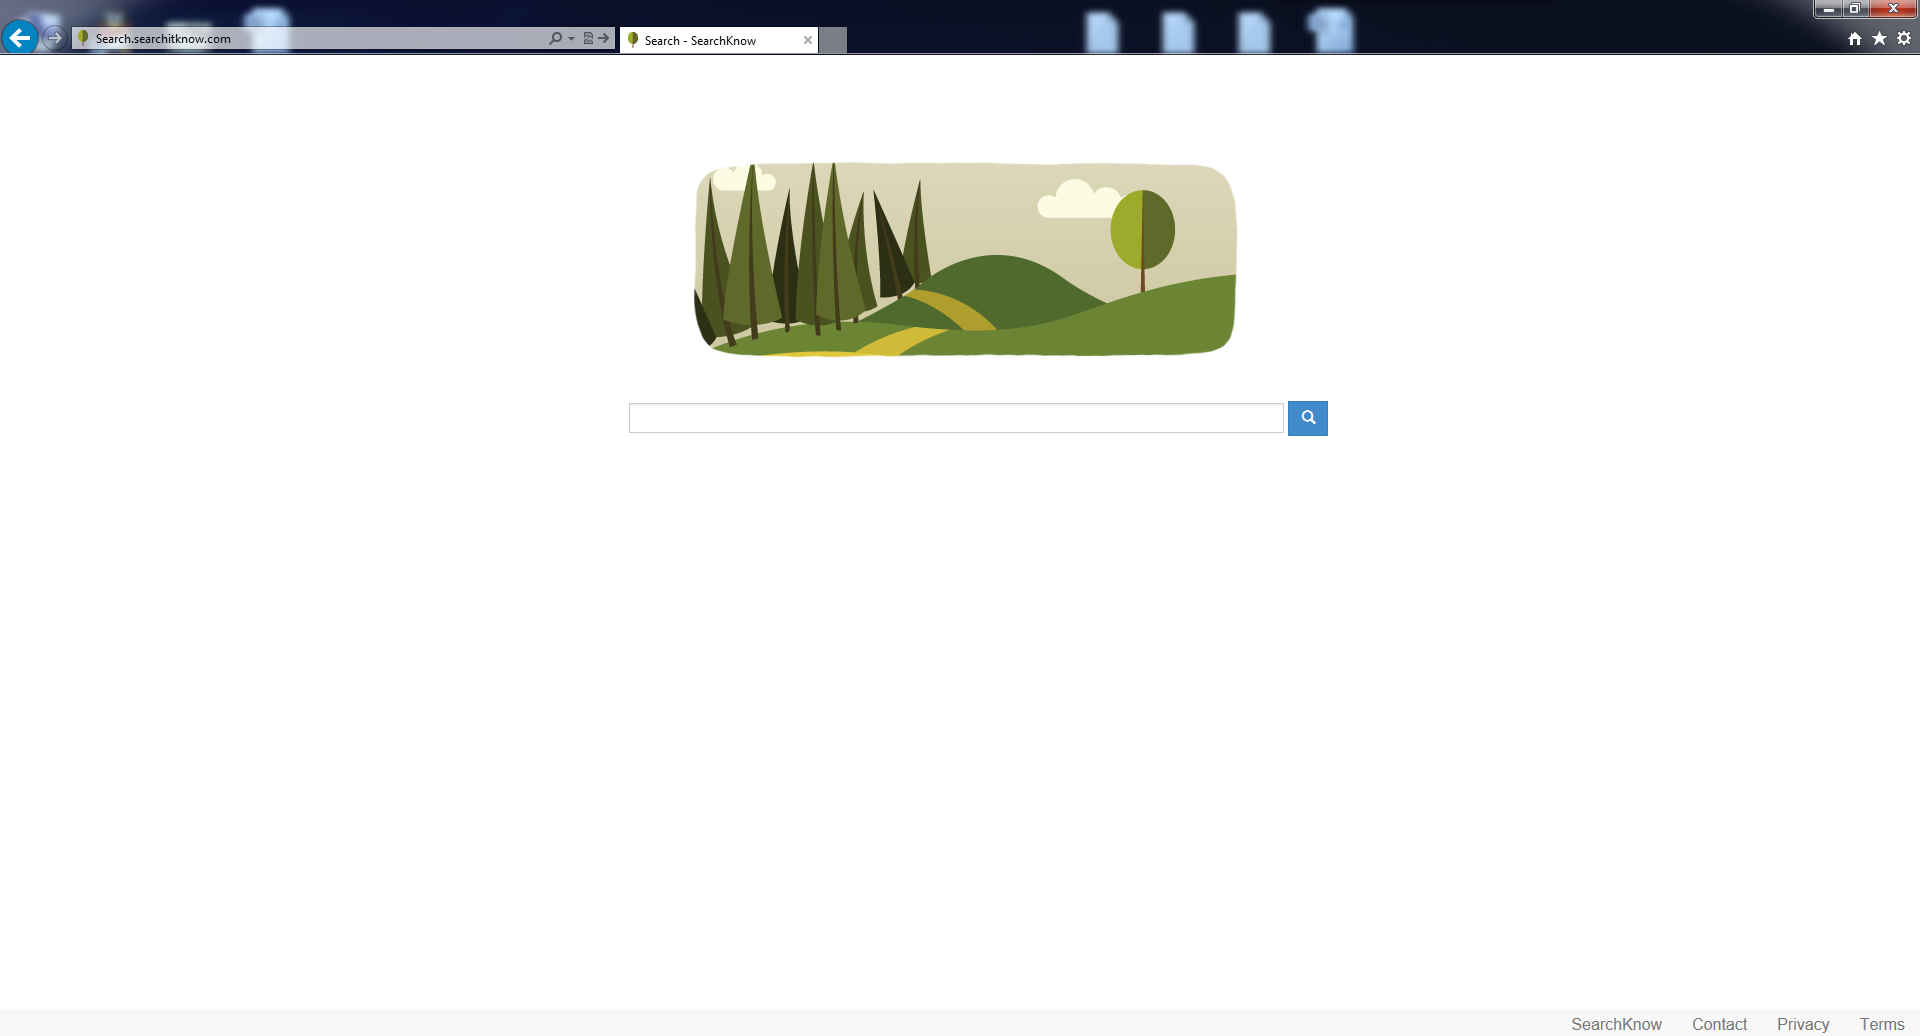Click the site favicon in address bar
This screenshot has height=1036, width=1920.
click(83, 38)
